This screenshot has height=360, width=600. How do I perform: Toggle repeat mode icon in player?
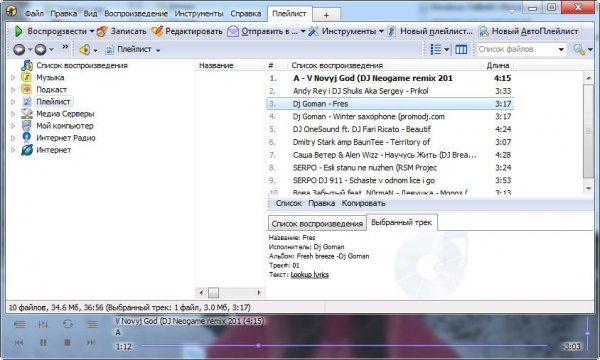(x=68, y=324)
